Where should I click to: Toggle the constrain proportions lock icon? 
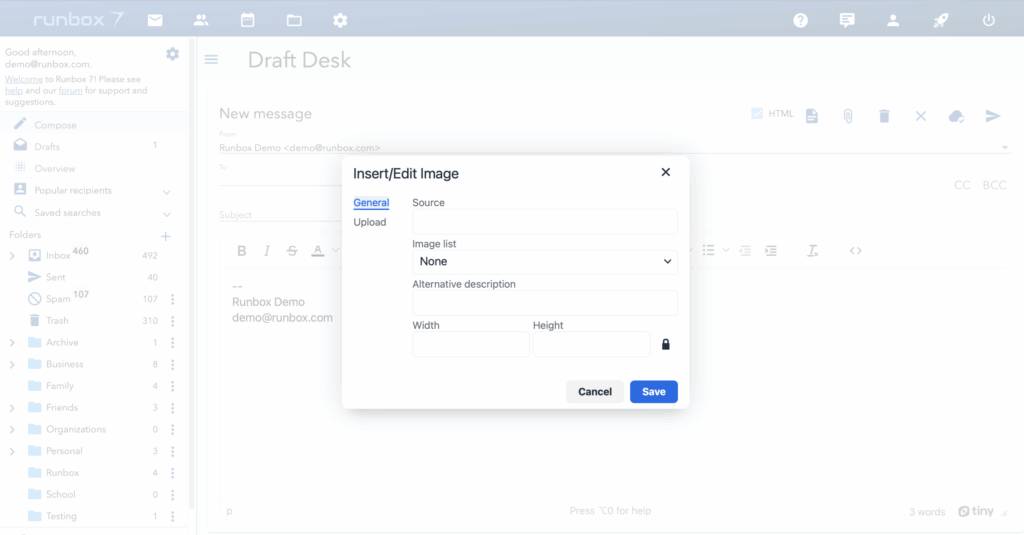tap(665, 344)
